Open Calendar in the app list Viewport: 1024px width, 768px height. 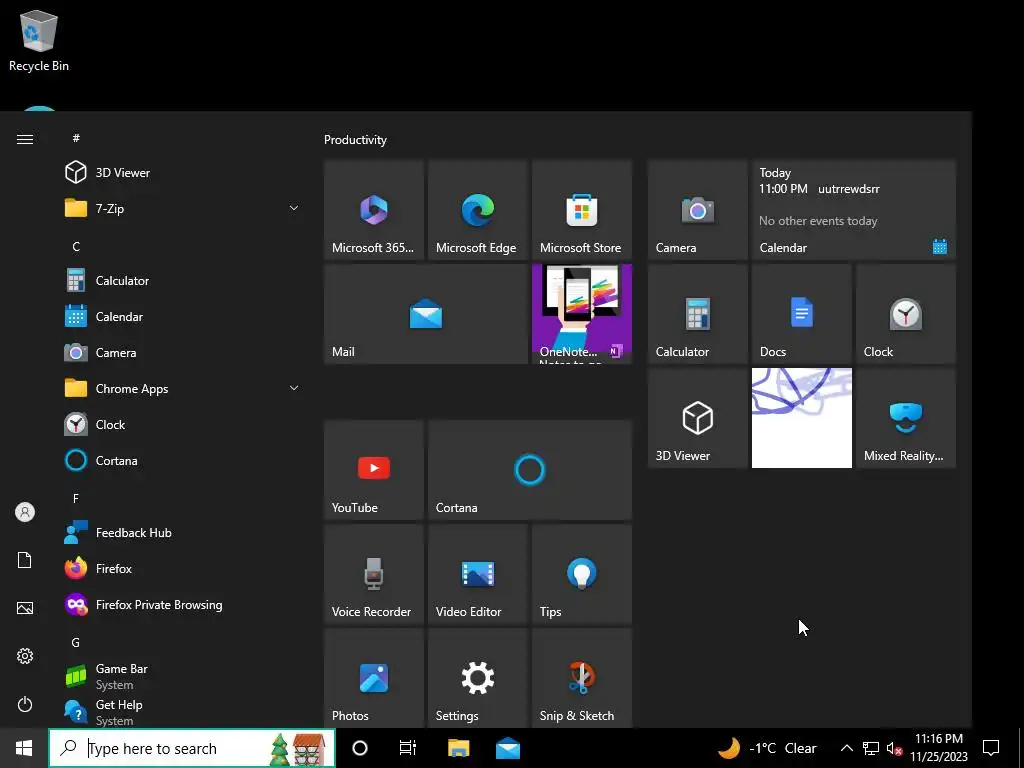pos(183,317)
